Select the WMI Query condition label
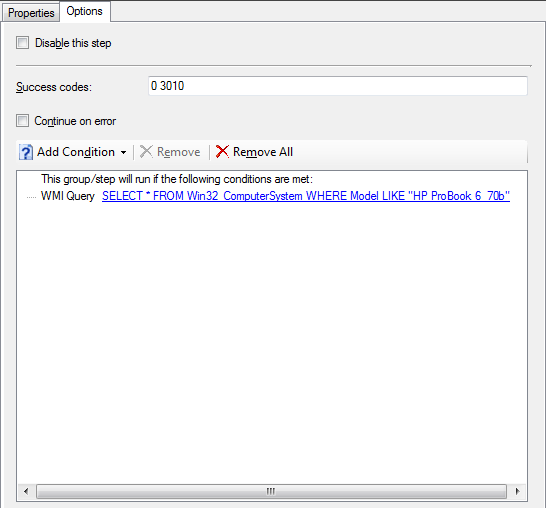Viewport: 546px width, 508px height. [x=68, y=196]
